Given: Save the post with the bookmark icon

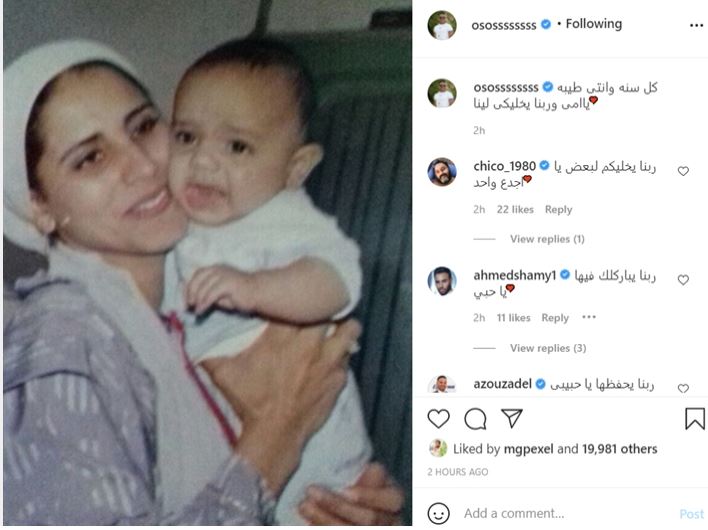Looking at the screenshot, I should pyautogui.click(x=695, y=418).
